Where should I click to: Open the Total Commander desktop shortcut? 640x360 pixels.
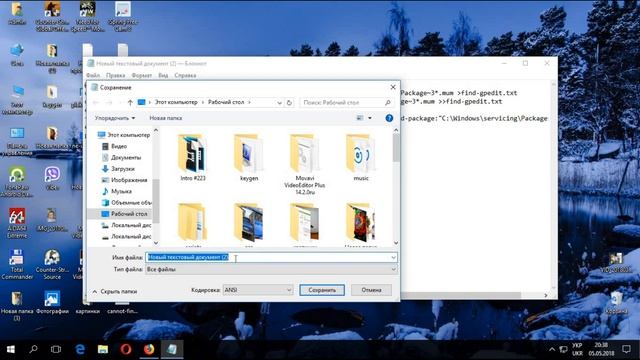point(17,264)
